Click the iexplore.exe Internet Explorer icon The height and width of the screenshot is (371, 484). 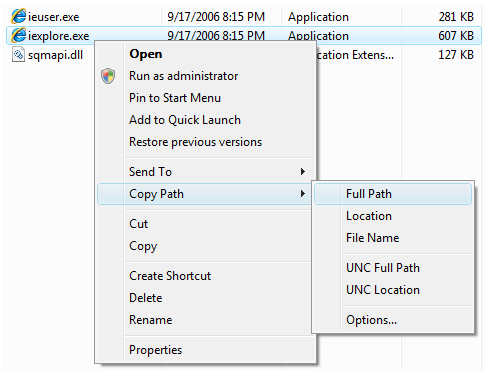click(x=18, y=35)
